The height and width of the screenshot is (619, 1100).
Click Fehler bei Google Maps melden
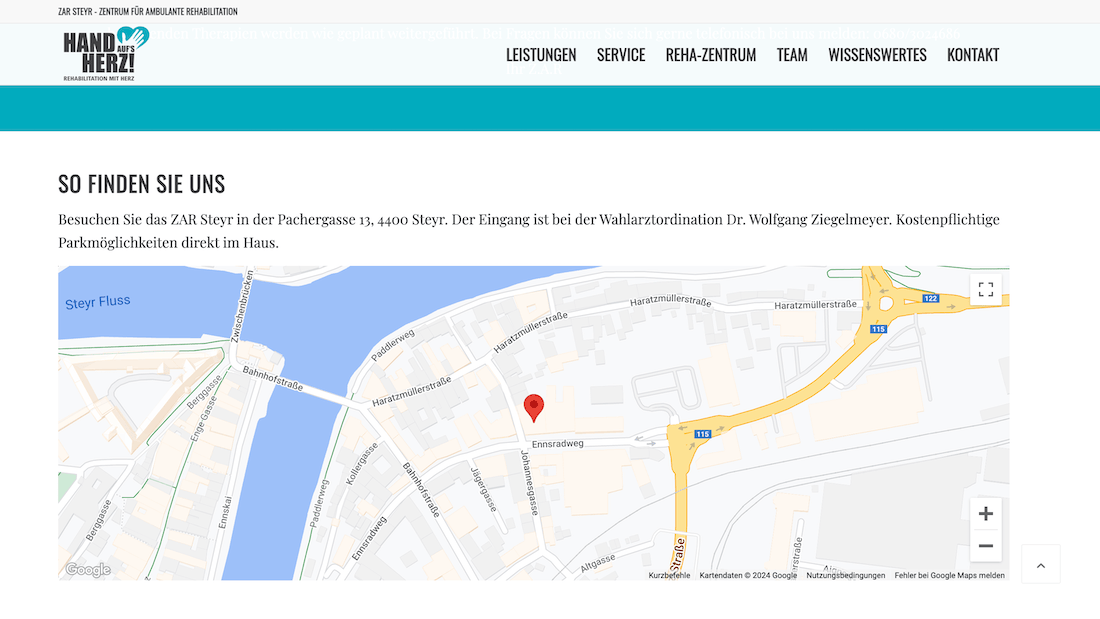point(949,575)
